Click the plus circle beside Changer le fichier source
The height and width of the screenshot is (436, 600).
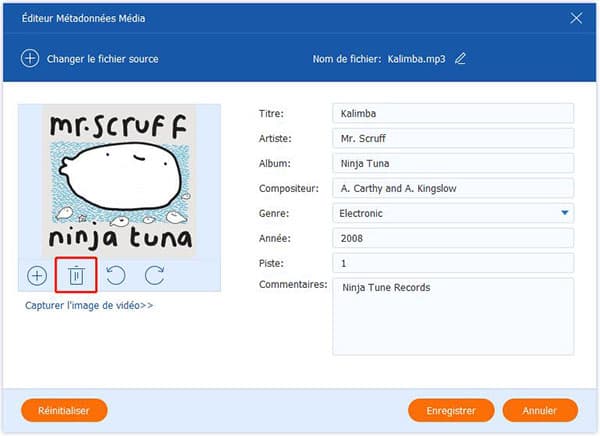click(30, 59)
